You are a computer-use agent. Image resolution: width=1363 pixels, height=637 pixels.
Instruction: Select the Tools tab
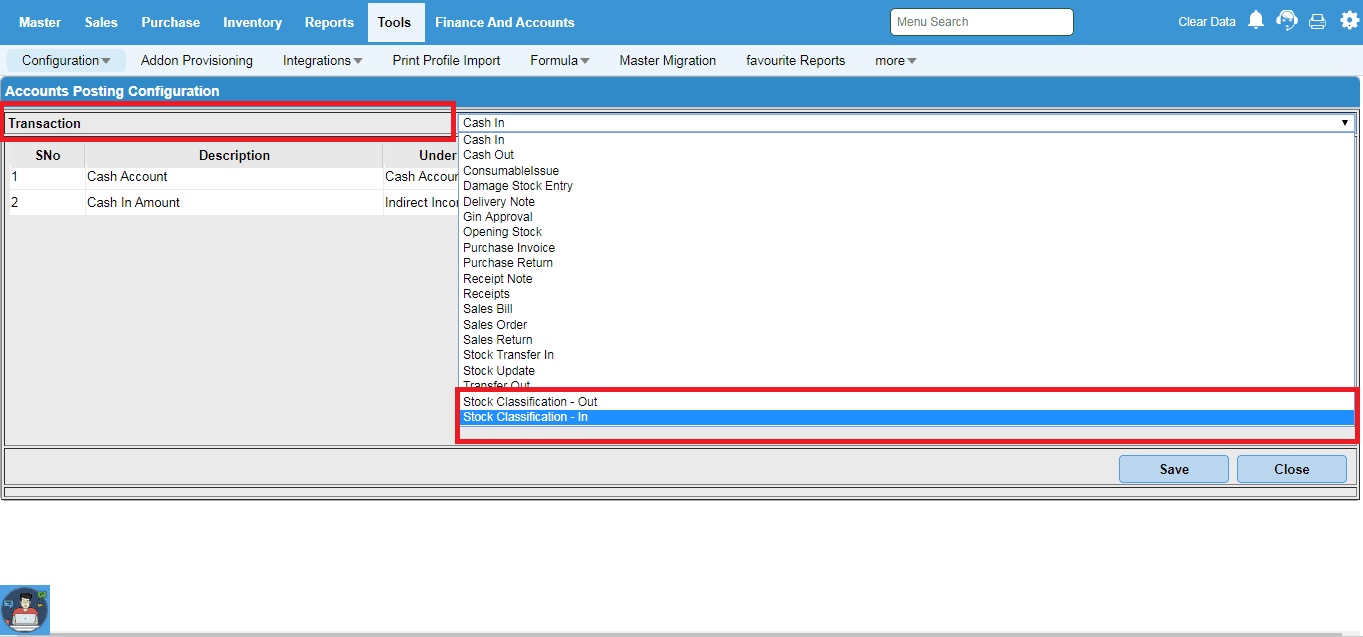coord(395,22)
